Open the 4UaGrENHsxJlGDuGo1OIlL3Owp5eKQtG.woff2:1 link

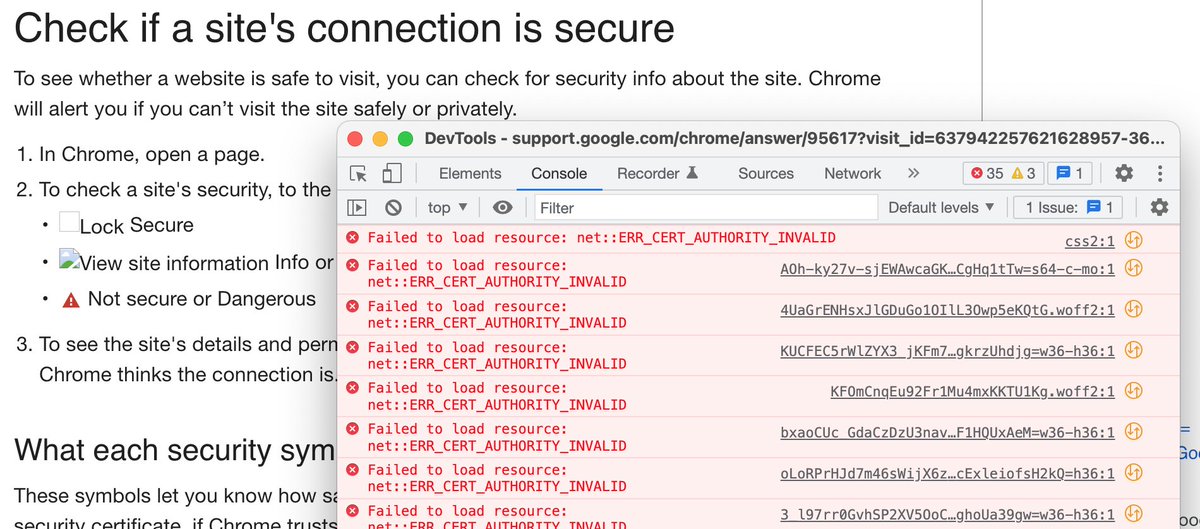[947, 310]
